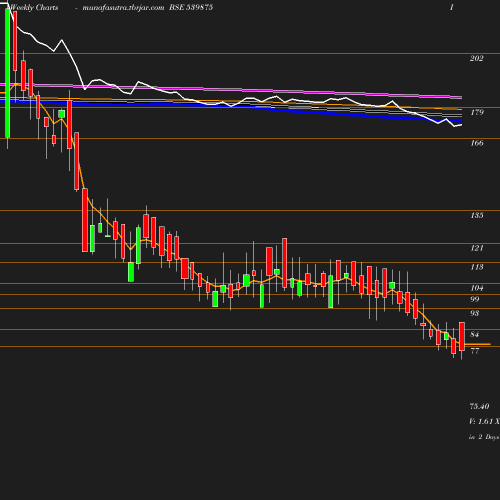The image size is (500, 500).
Task: Select the 93 price axis label
Action: (475, 313)
